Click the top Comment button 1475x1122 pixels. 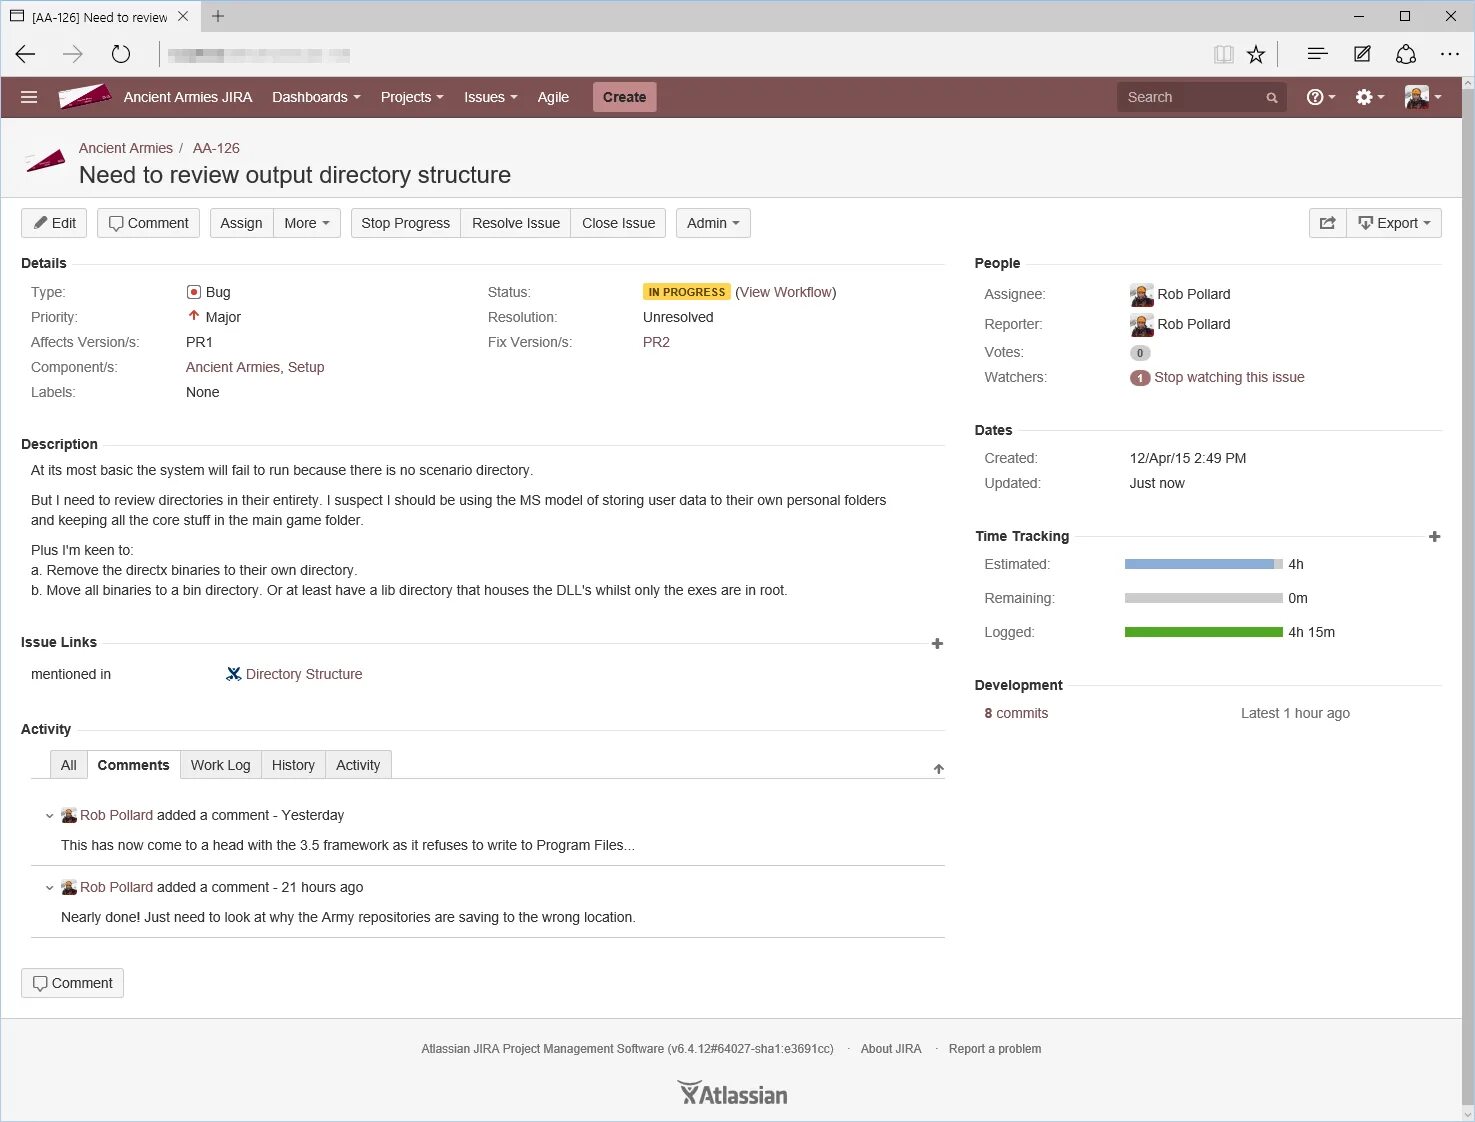[x=148, y=223]
